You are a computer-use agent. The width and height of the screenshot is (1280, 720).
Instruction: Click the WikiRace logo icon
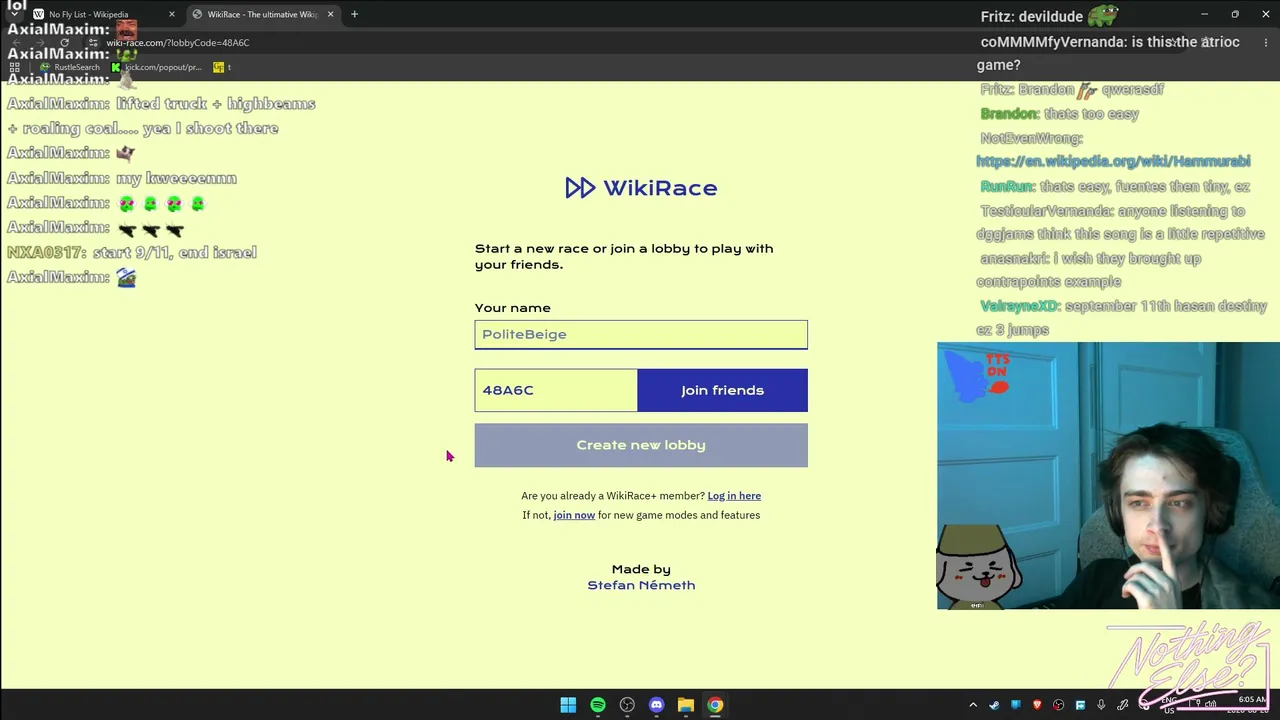coord(580,188)
